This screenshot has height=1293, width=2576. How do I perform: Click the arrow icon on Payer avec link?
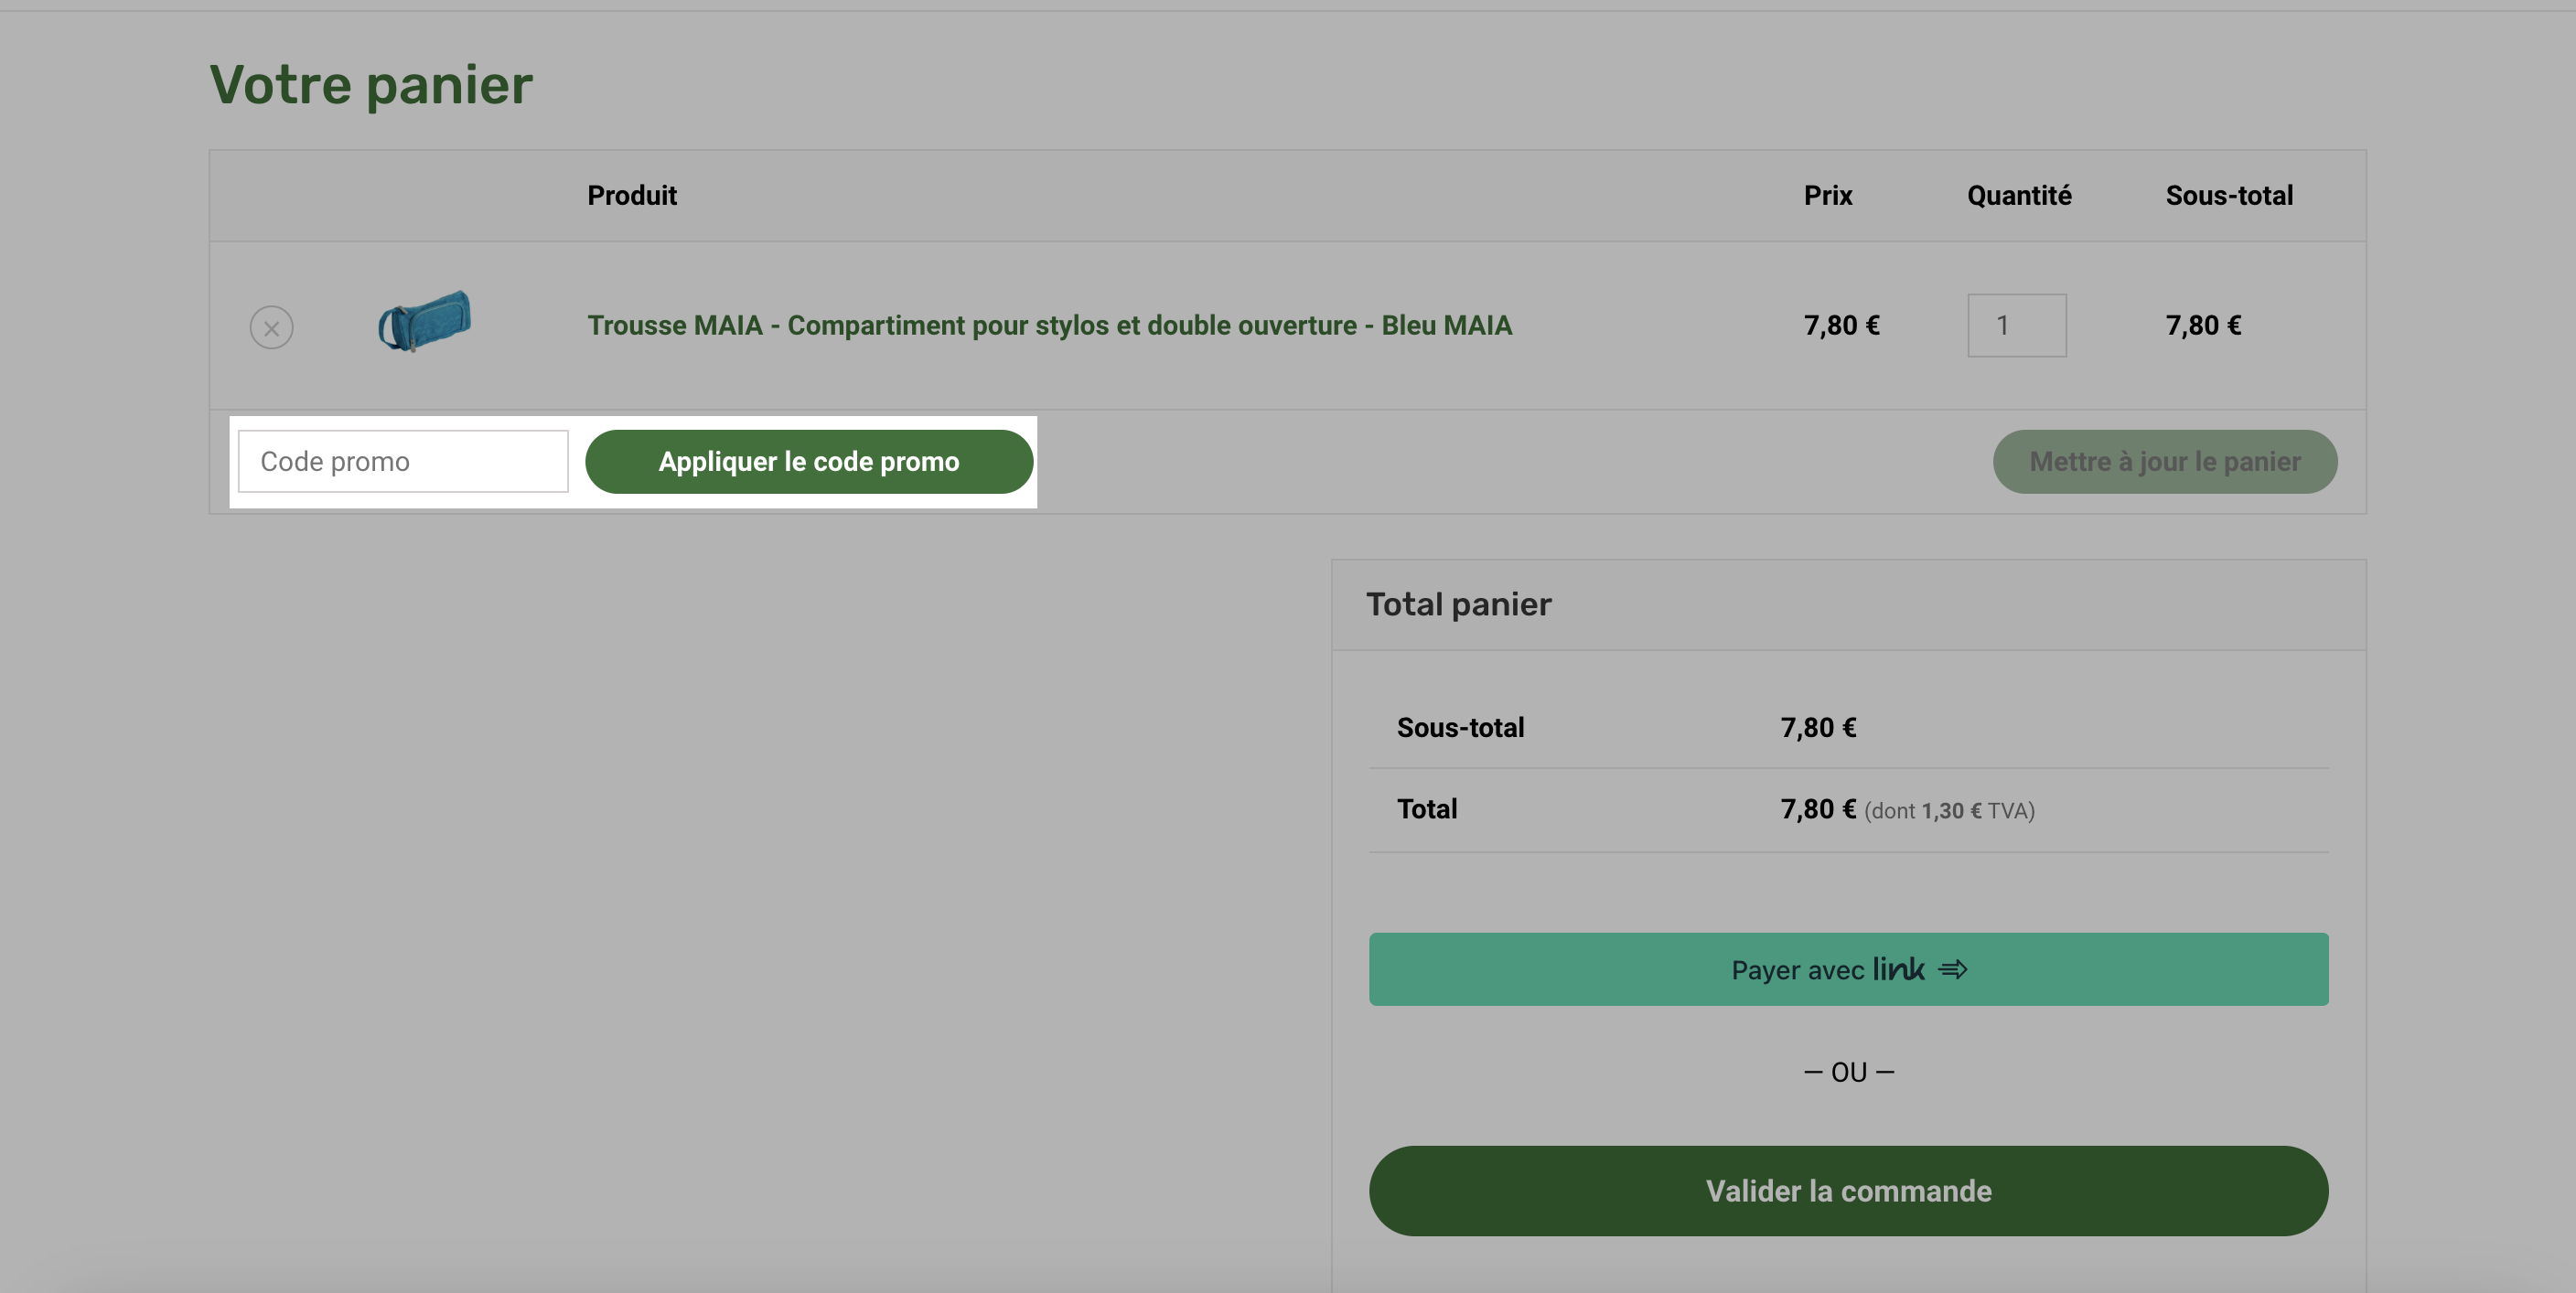(x=1952, y=969)
